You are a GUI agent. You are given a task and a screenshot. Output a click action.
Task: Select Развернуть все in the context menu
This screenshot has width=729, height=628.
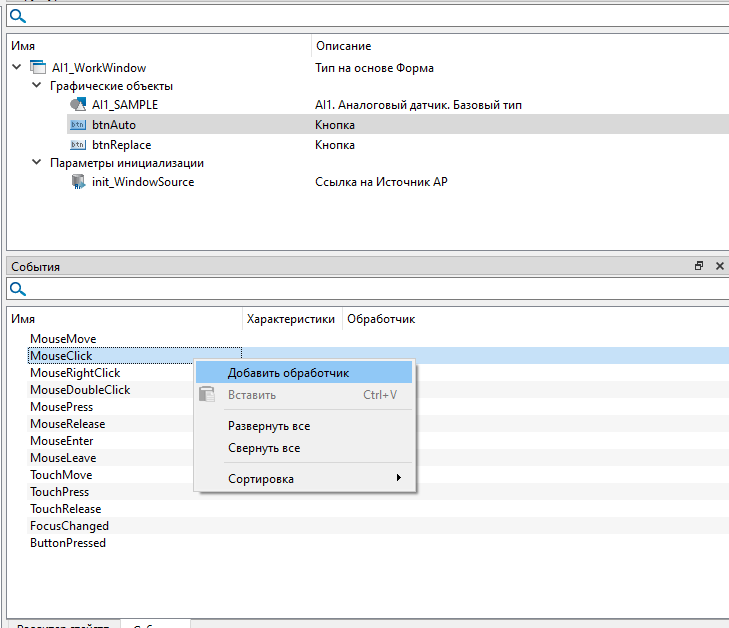(269, 426)
